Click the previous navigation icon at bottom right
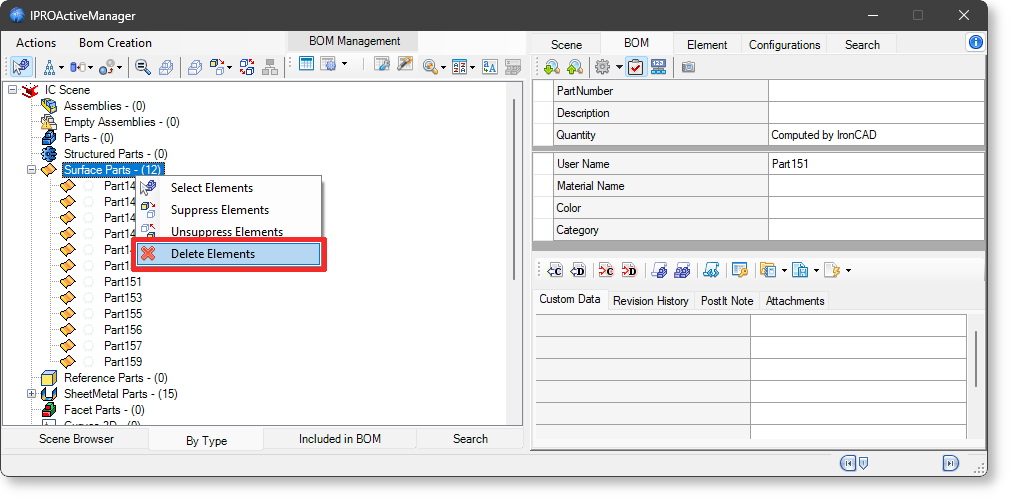 tap(847, 463)
